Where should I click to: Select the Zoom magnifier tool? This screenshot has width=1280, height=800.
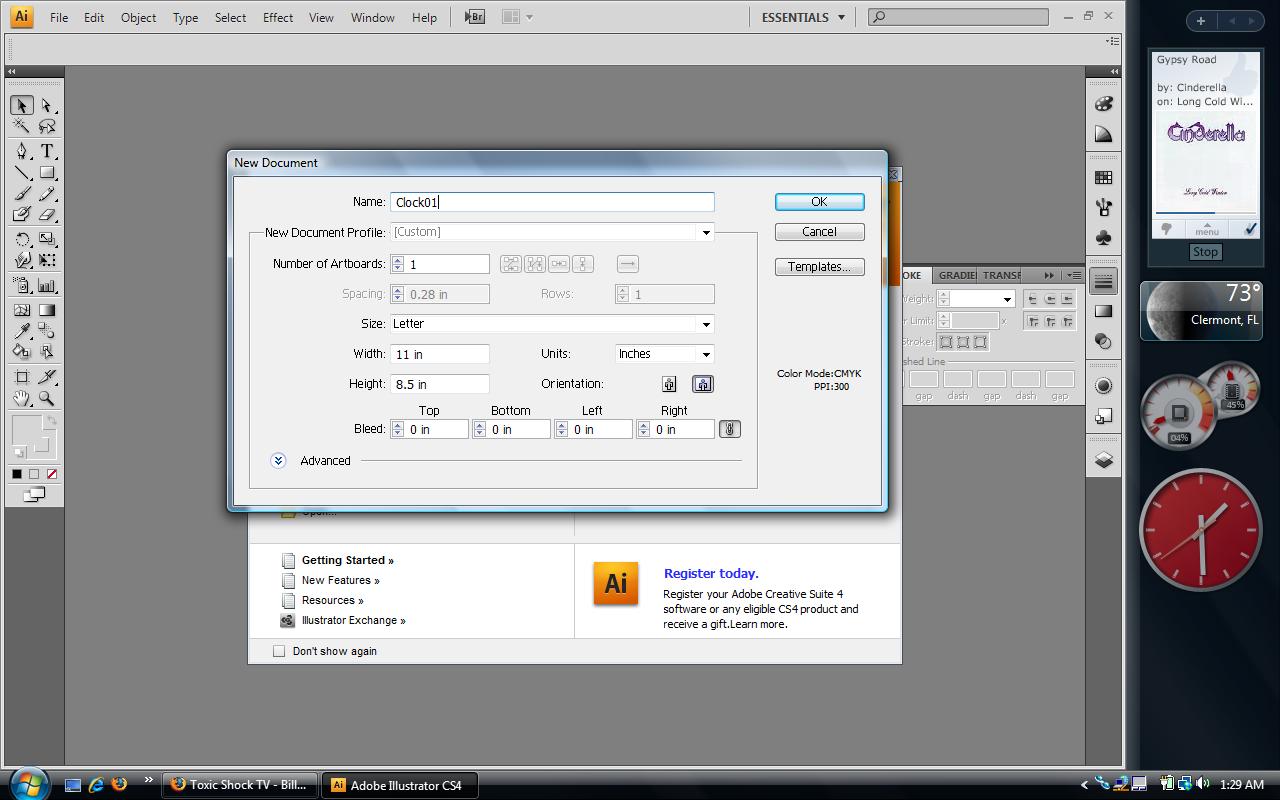tap(47, 398)
